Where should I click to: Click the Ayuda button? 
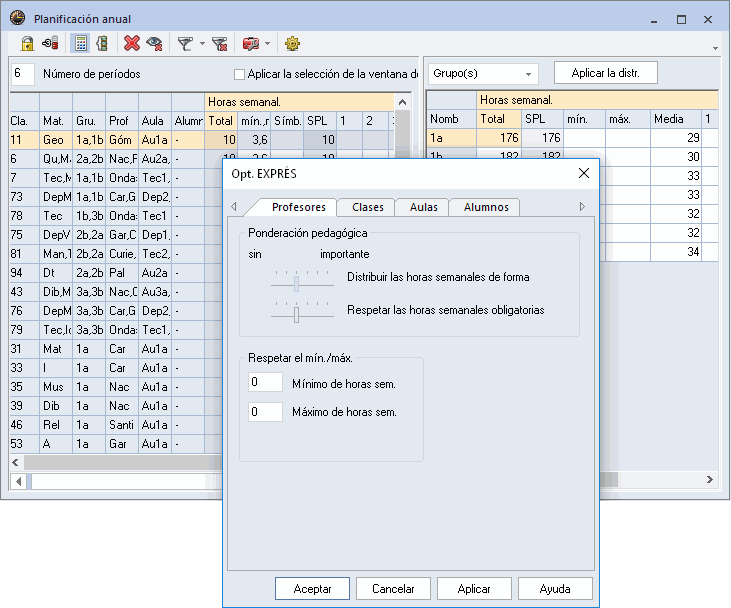pos(555,588)
